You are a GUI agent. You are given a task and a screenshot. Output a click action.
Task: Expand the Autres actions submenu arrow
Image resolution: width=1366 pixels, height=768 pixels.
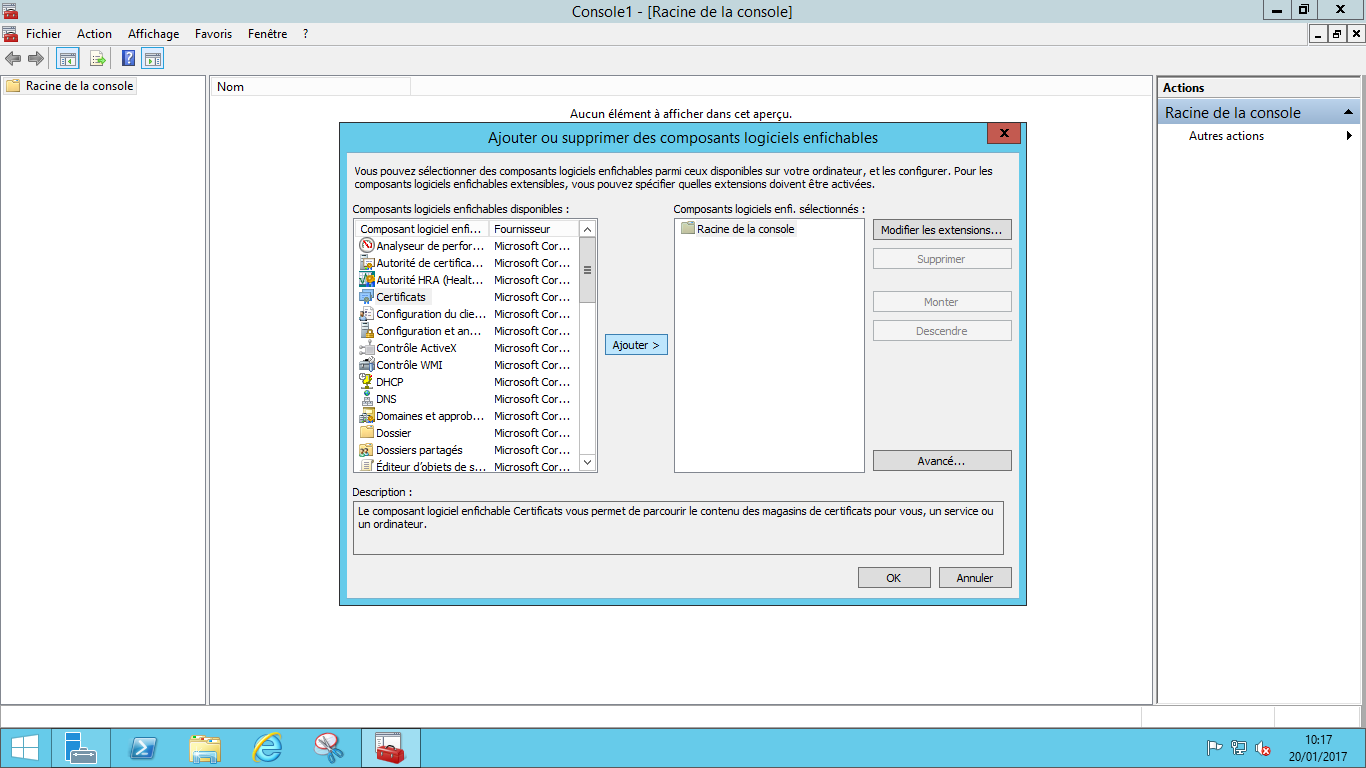pos(1349,136)
